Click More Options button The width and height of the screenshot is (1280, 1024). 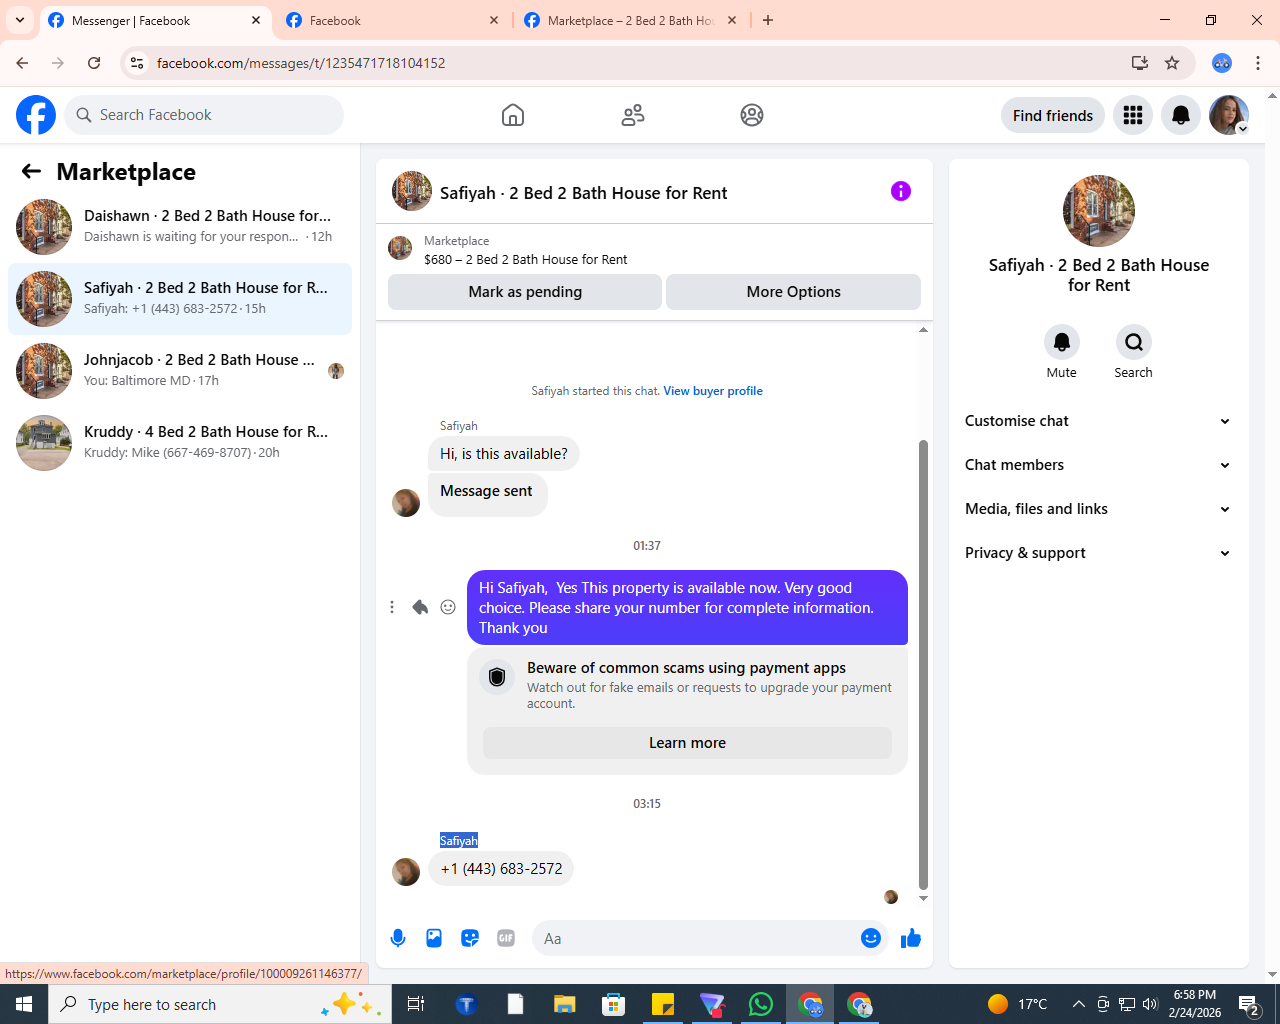(x=793, y=292)
